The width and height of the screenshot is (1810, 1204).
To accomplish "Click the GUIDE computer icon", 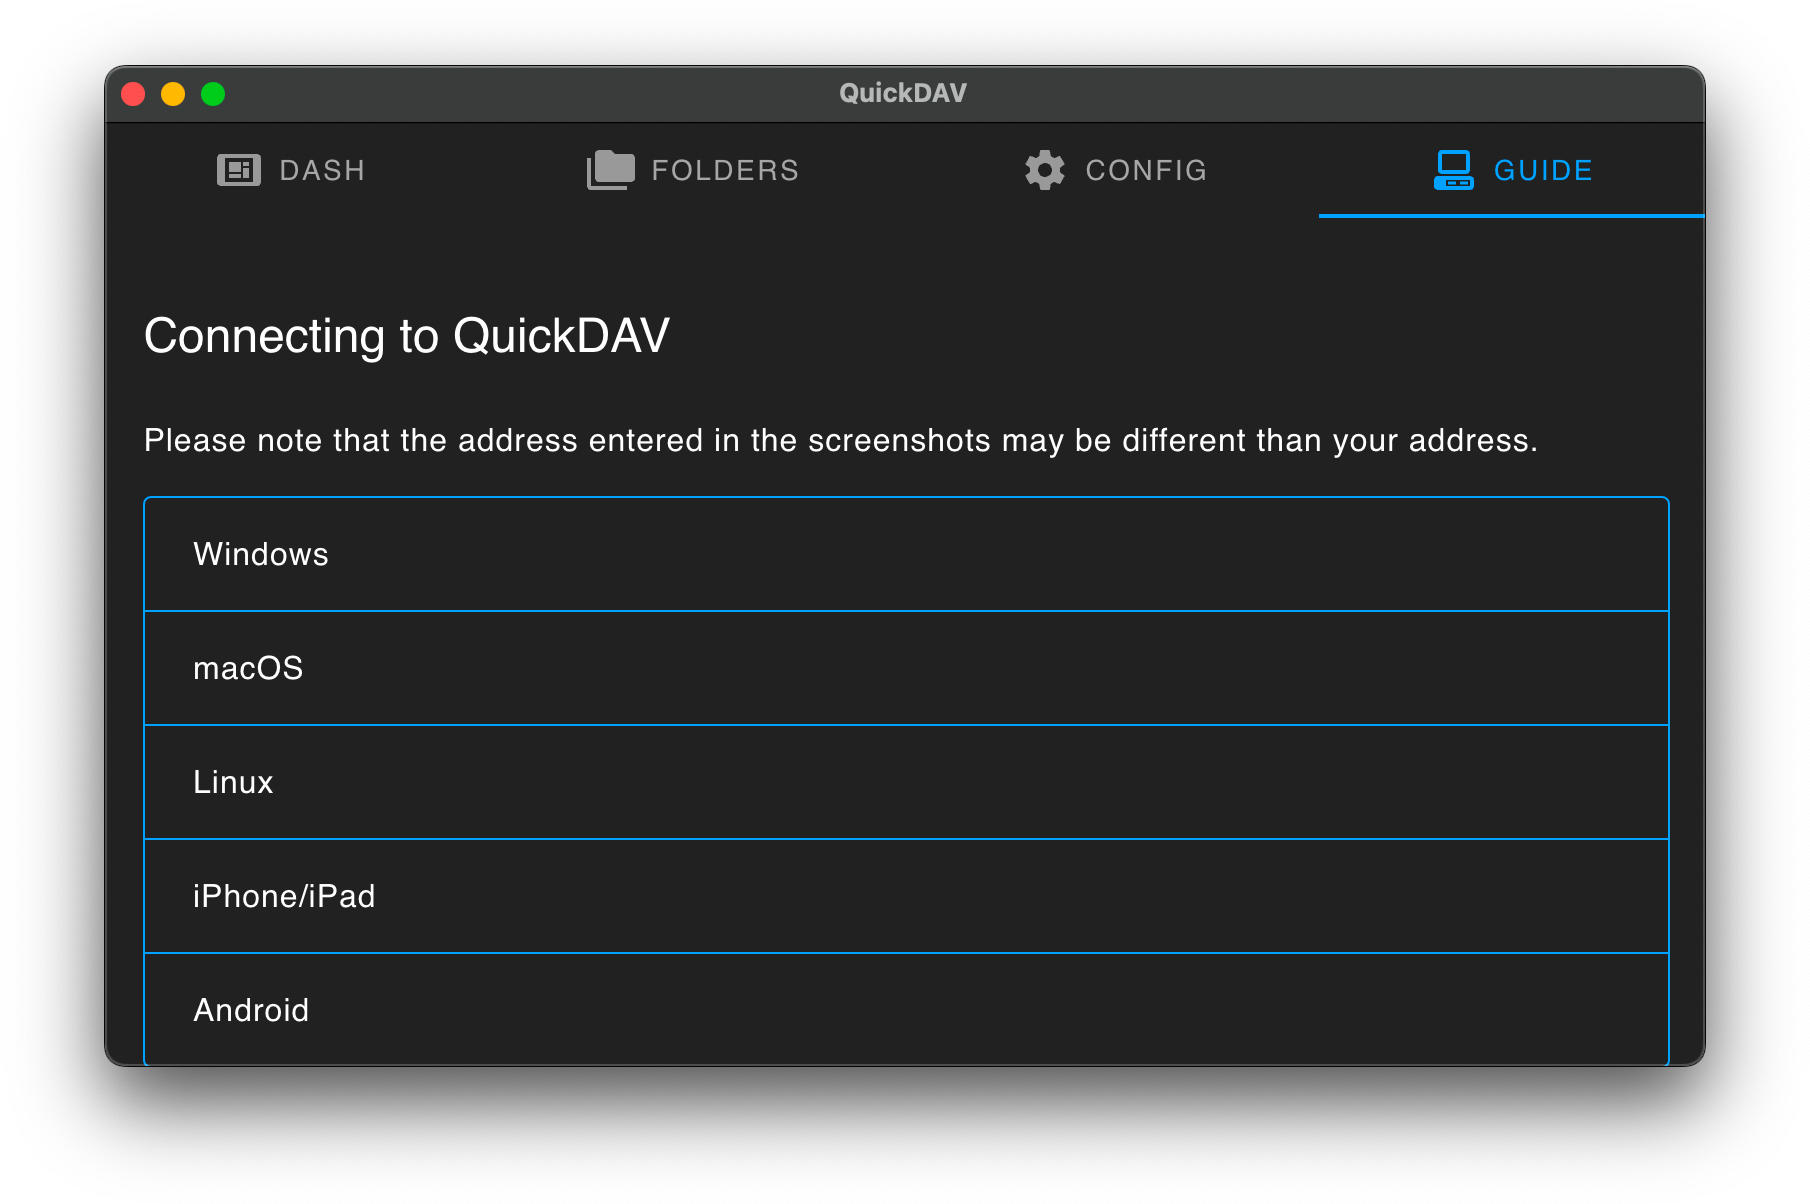I will [1453, 170].
